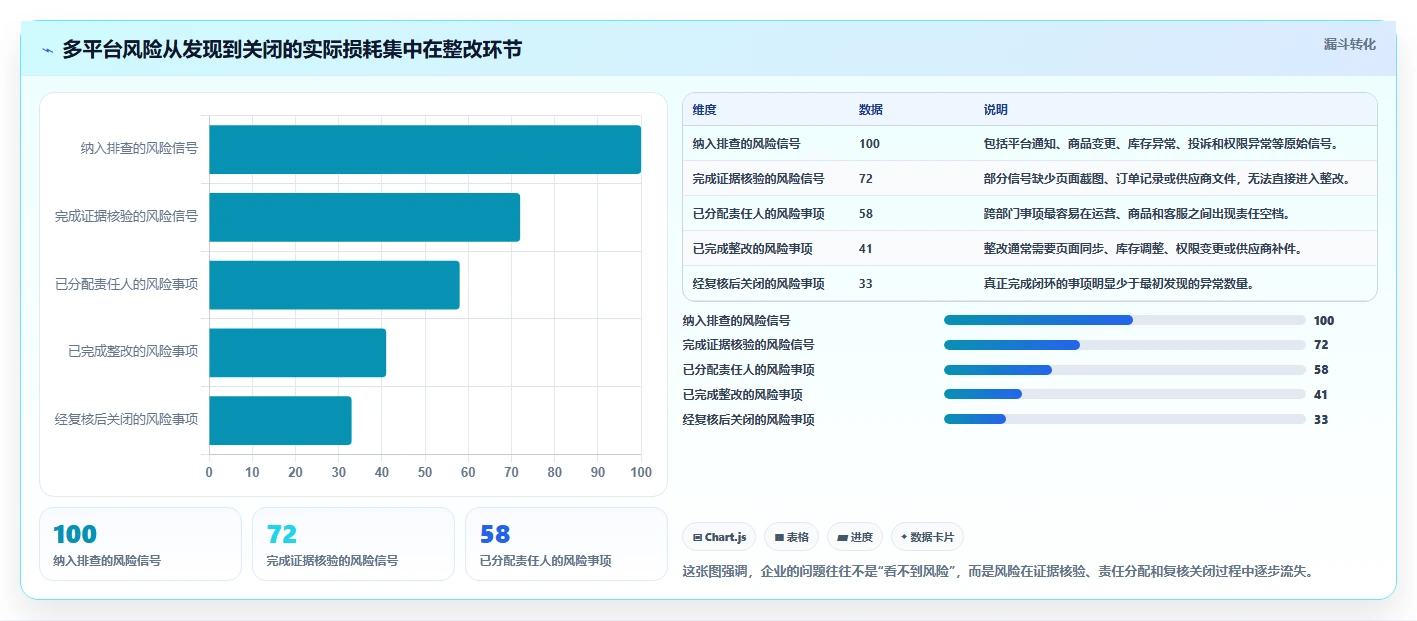The image size is (1417, 621).
Task: Click the progress bar valued 72
Action: coord(1125,345)
